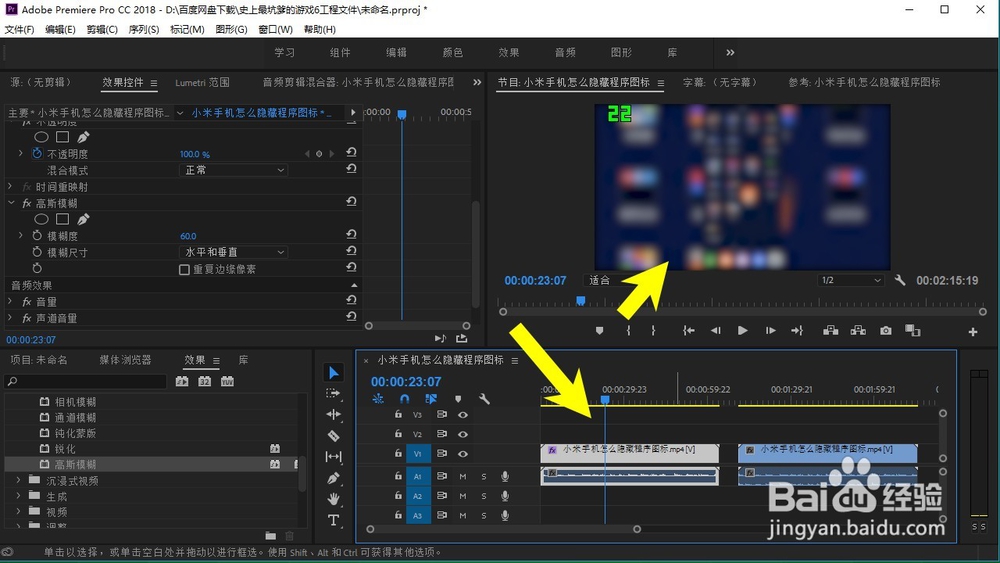Select the Ripple Edit tool
The width and height of the screenshot is (1000, 563).
(x=334, y=414)
